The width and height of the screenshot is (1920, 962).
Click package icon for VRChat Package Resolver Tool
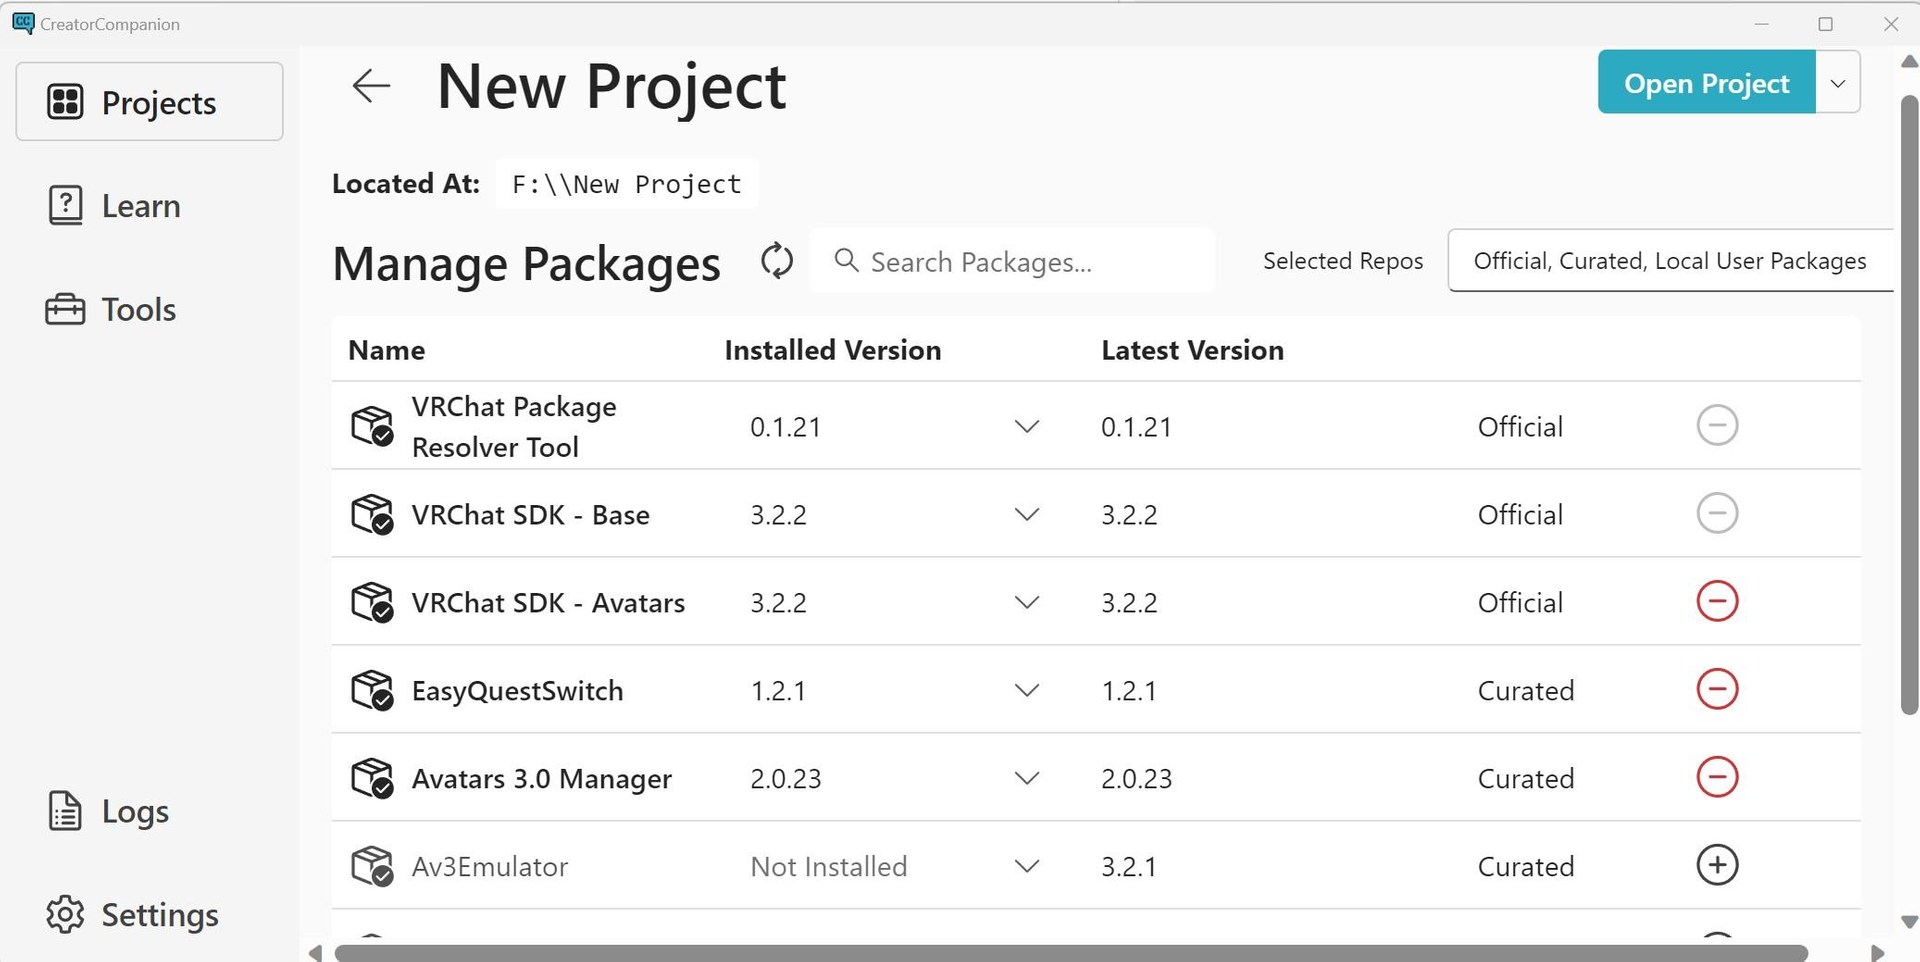pos(372,426)
